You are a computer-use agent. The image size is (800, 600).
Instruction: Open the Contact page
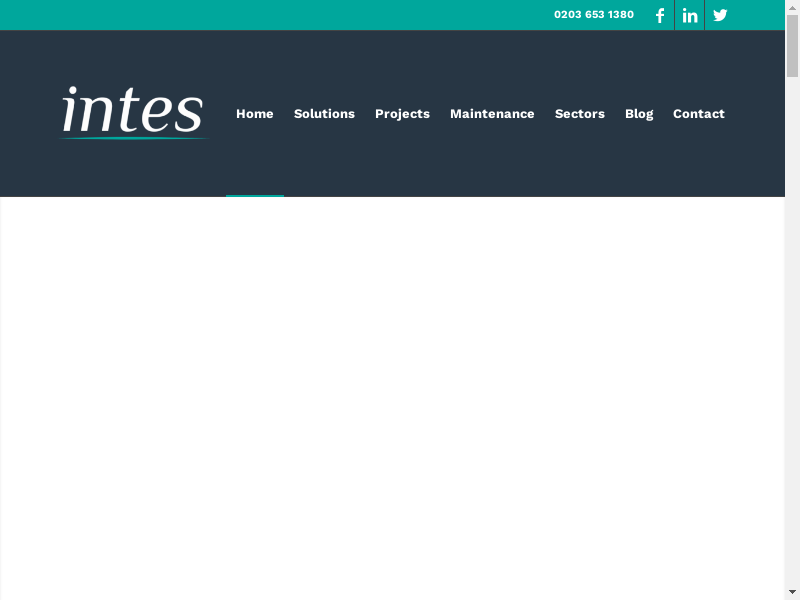pyautogui.click(x=699, y=114)
